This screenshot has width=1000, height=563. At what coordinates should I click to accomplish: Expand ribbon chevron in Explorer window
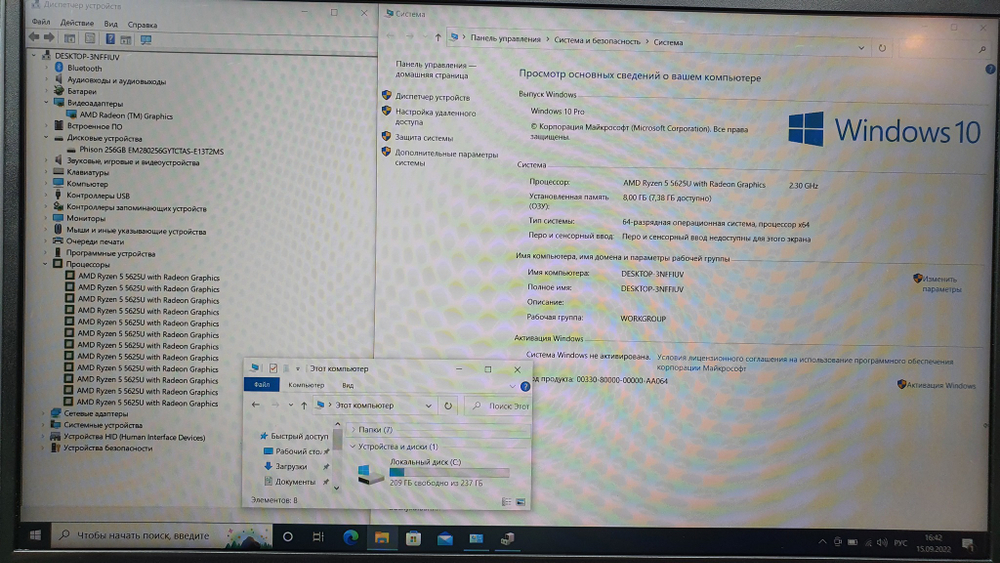512,386
